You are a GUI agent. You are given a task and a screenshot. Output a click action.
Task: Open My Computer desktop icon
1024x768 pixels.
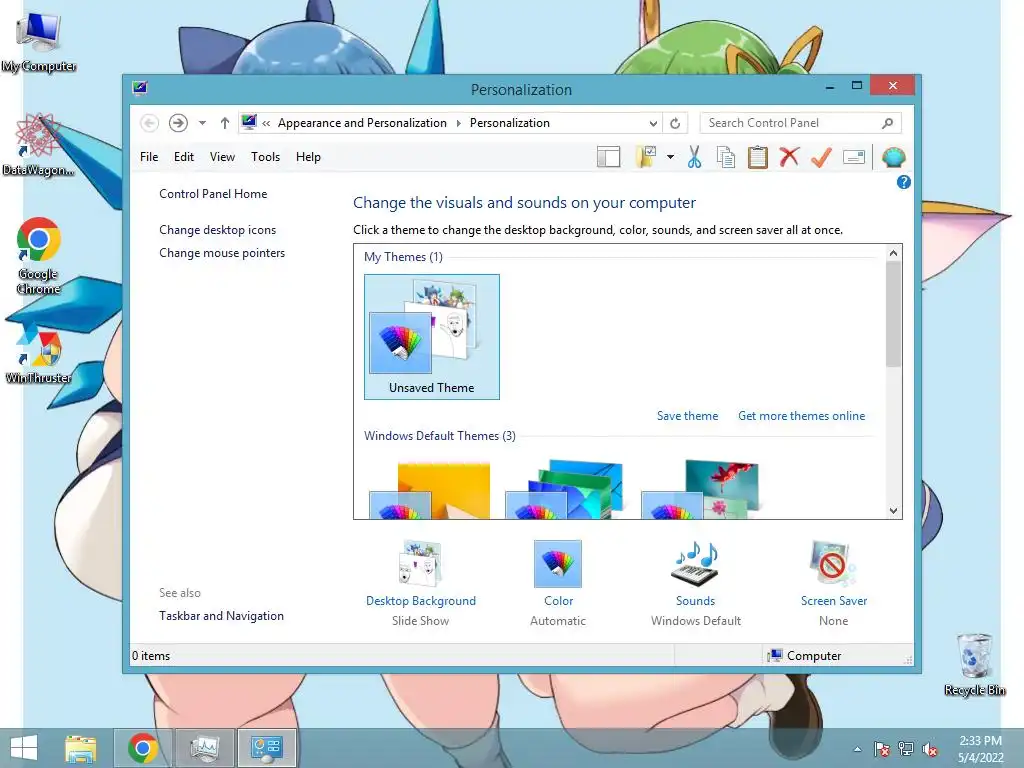coord(39,40)
